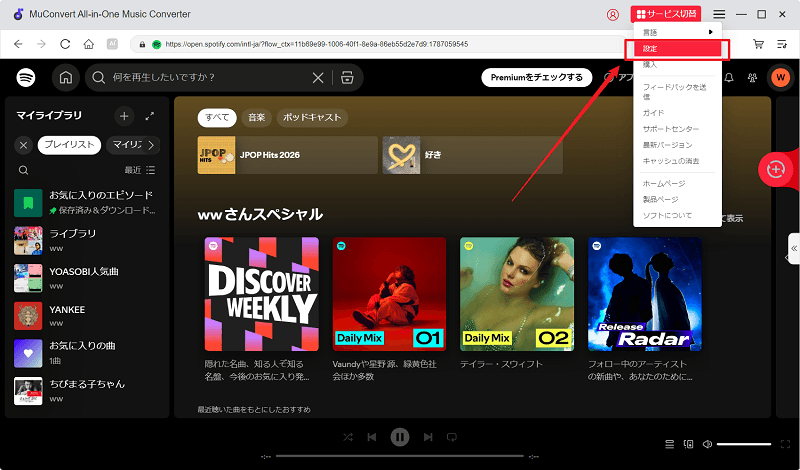Choose サポートセンター menu item
The height and width of the screenshot is (470, 800).
(677, 129)
